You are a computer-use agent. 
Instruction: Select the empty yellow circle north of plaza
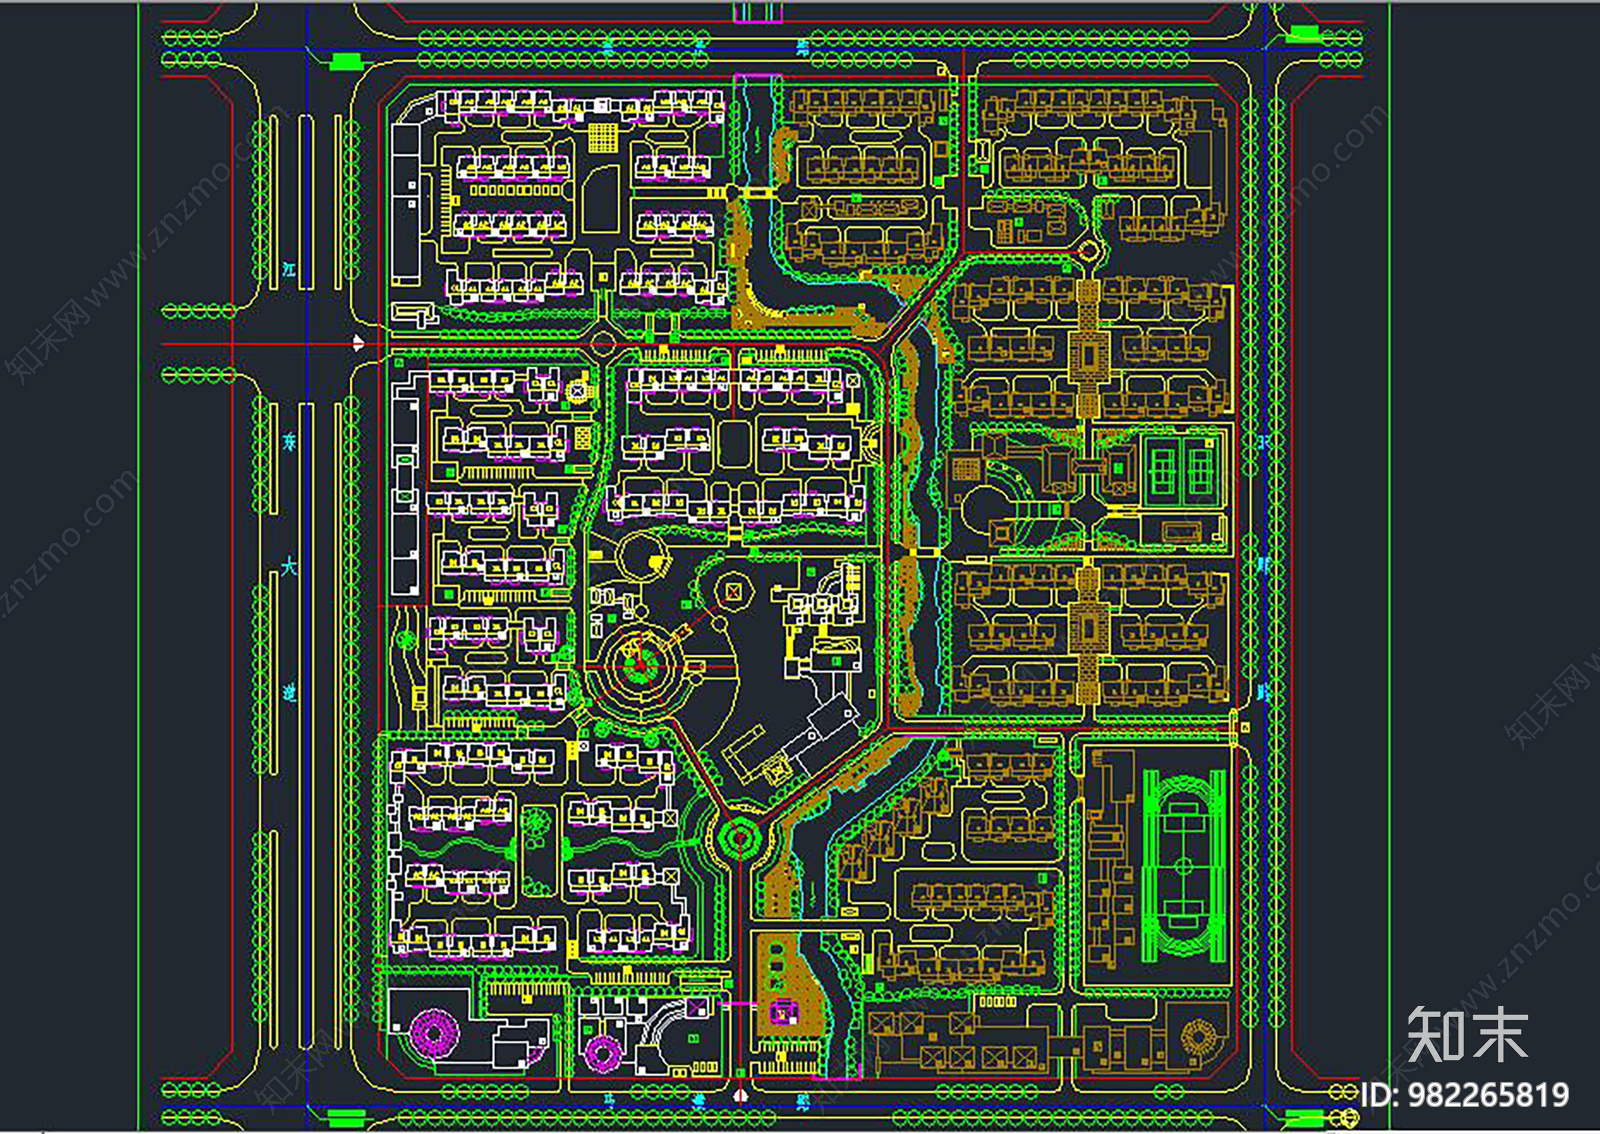tap(641, 556)
